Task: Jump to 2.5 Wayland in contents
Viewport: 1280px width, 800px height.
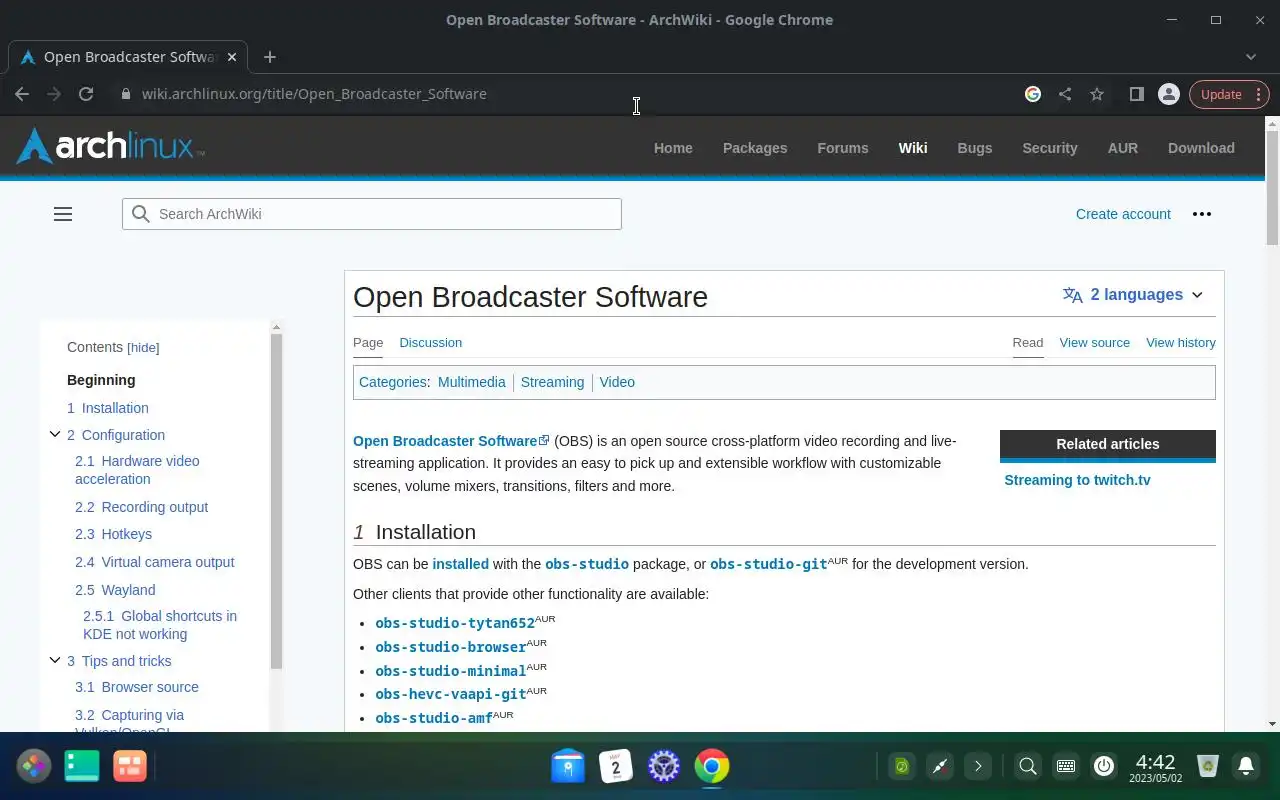Action: (115, 590)
